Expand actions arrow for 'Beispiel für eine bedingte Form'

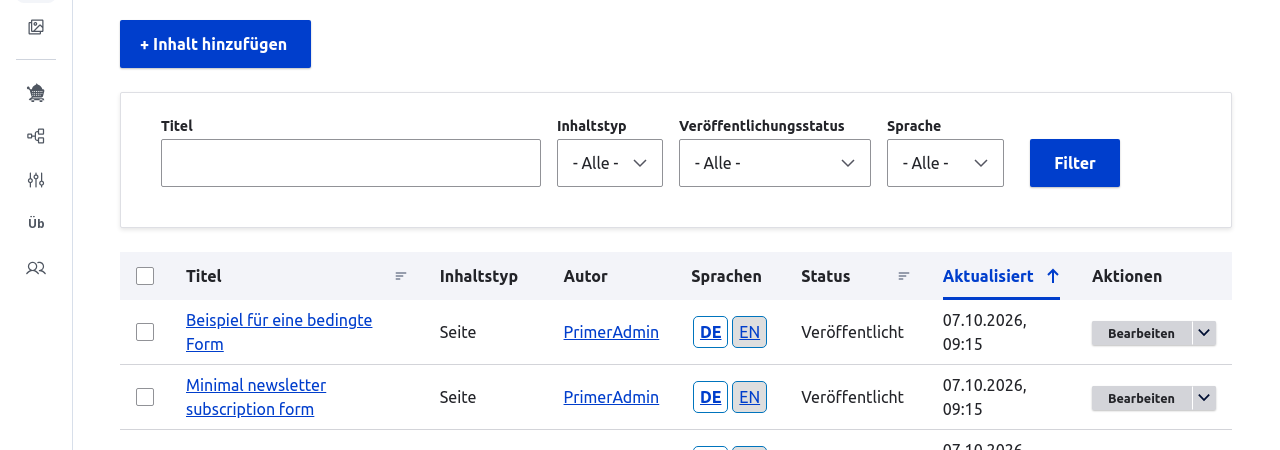(x=1204, y=333)
